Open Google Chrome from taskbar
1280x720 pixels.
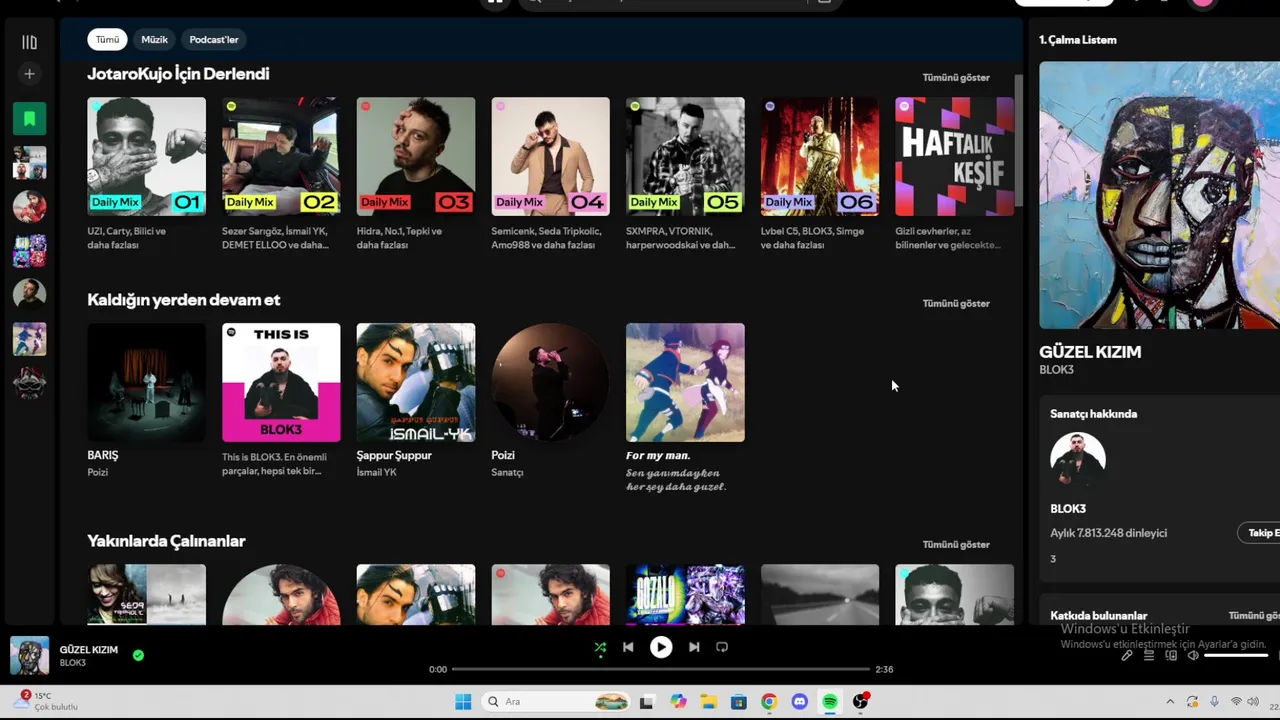tap(769, 702)
